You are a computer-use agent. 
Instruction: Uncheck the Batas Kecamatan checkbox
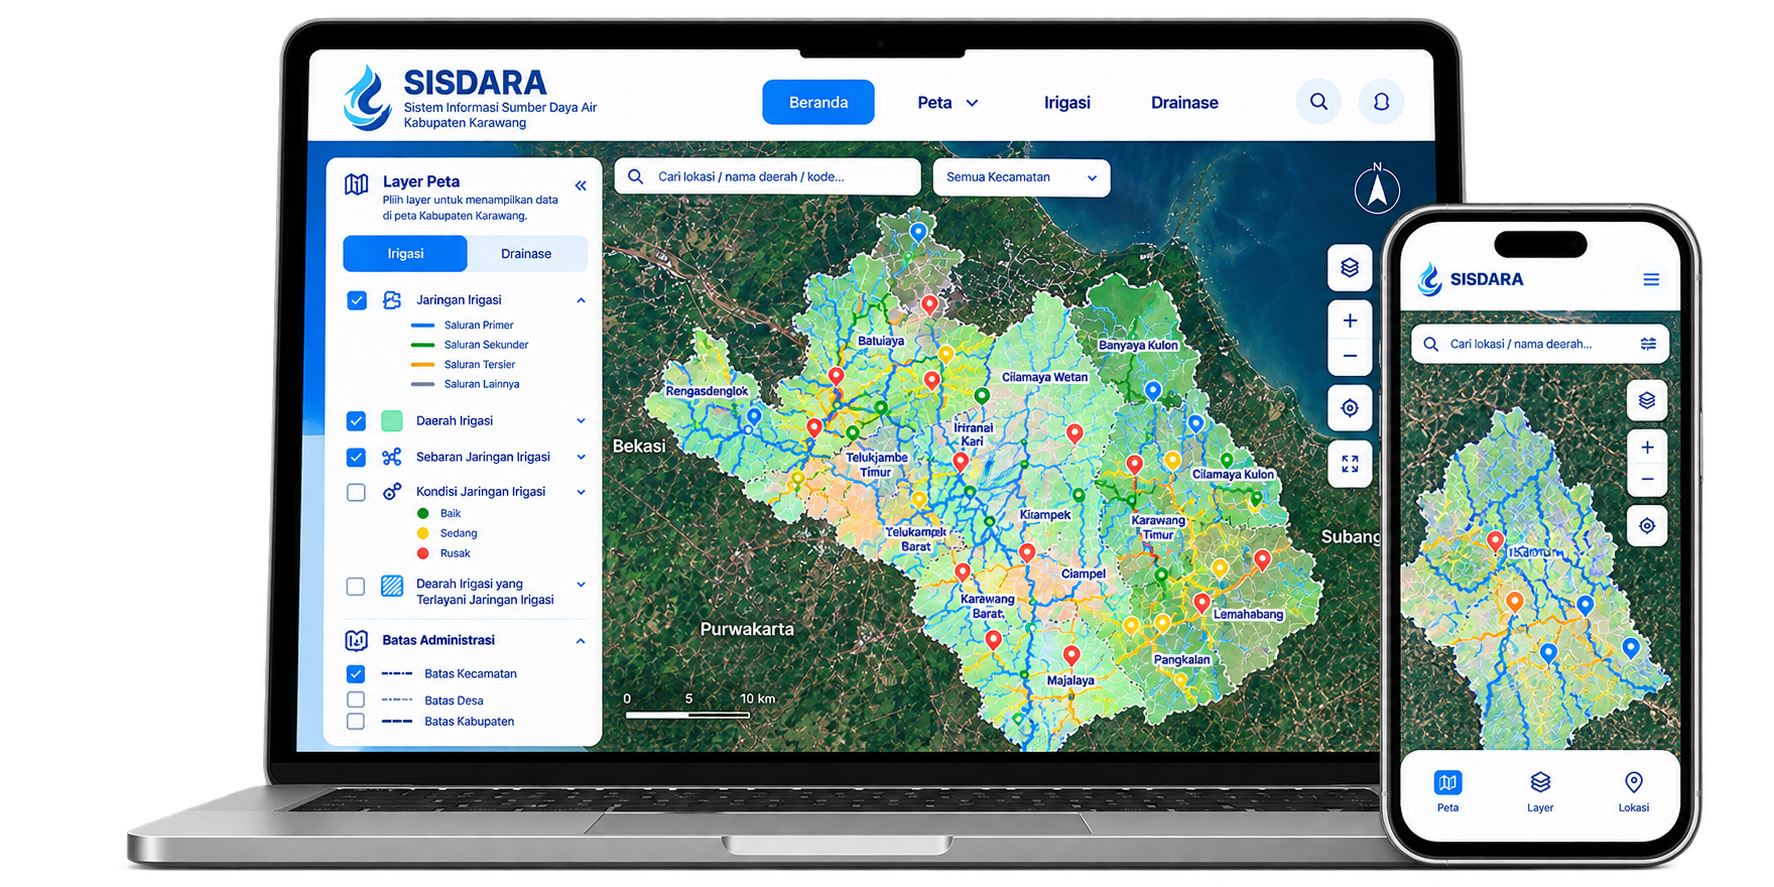point(355,674)
